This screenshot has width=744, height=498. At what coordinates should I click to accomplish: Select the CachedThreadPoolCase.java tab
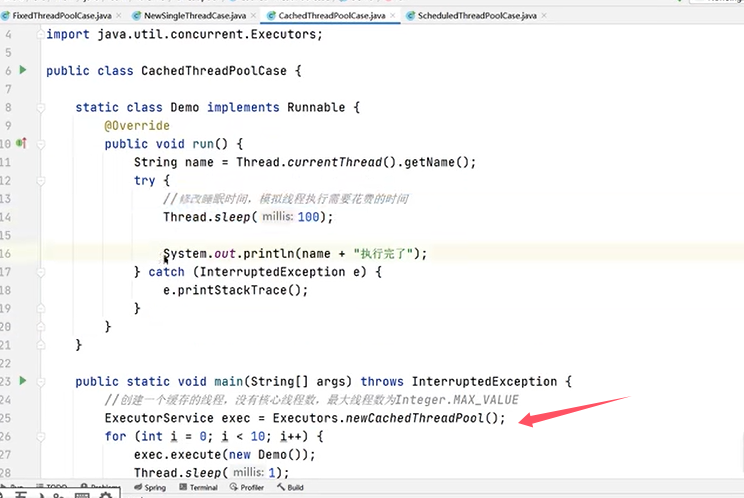coord(332,16)
